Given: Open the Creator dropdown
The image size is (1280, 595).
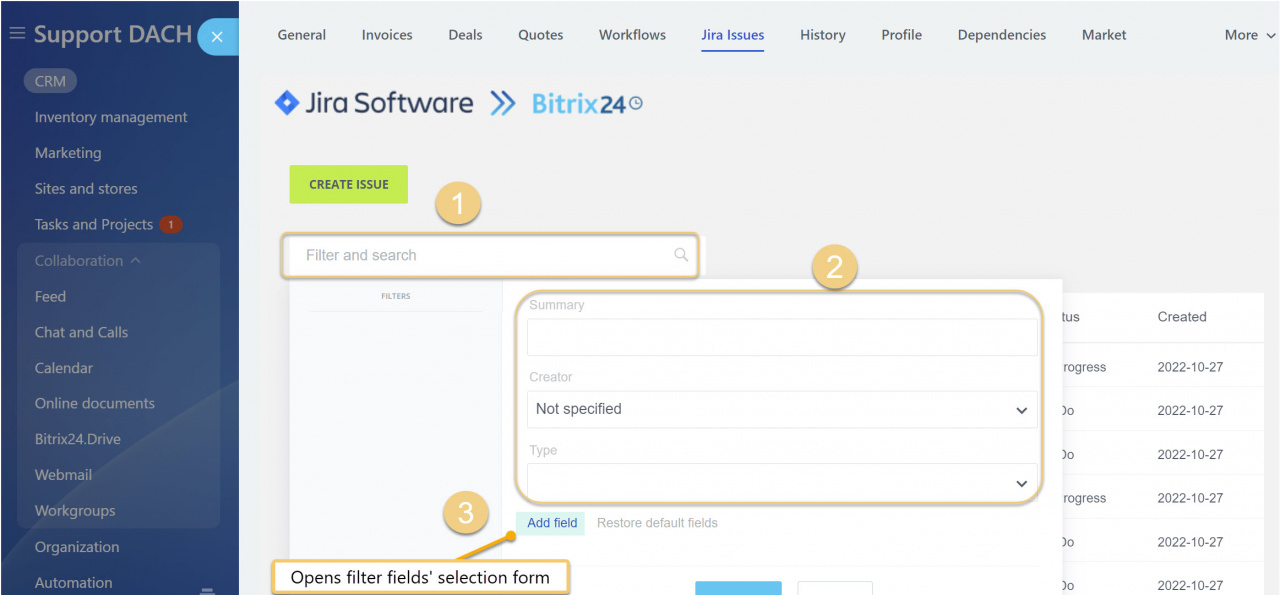Looking at the screenshot, I should (x=782, y=409).
